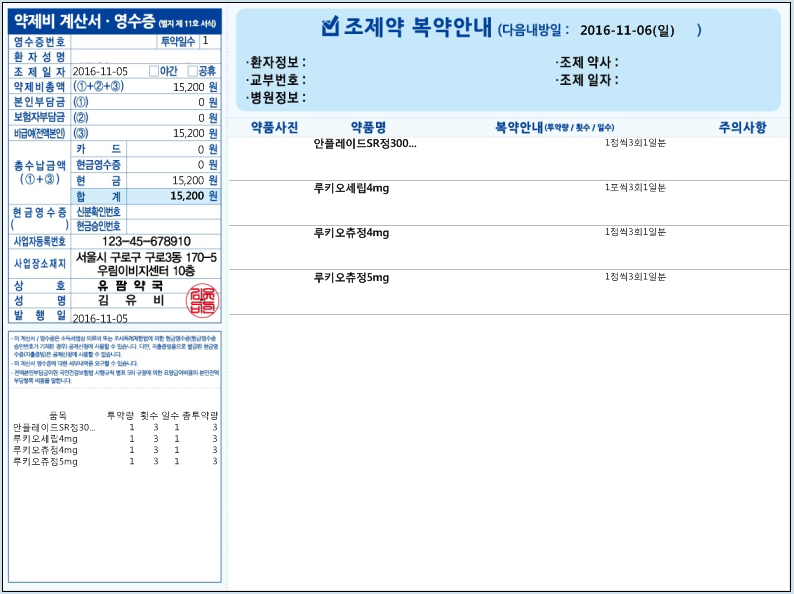The image size is (794, 594).
Task: Click the 영수증번호 empty field
Action: (x=114, y=42)
